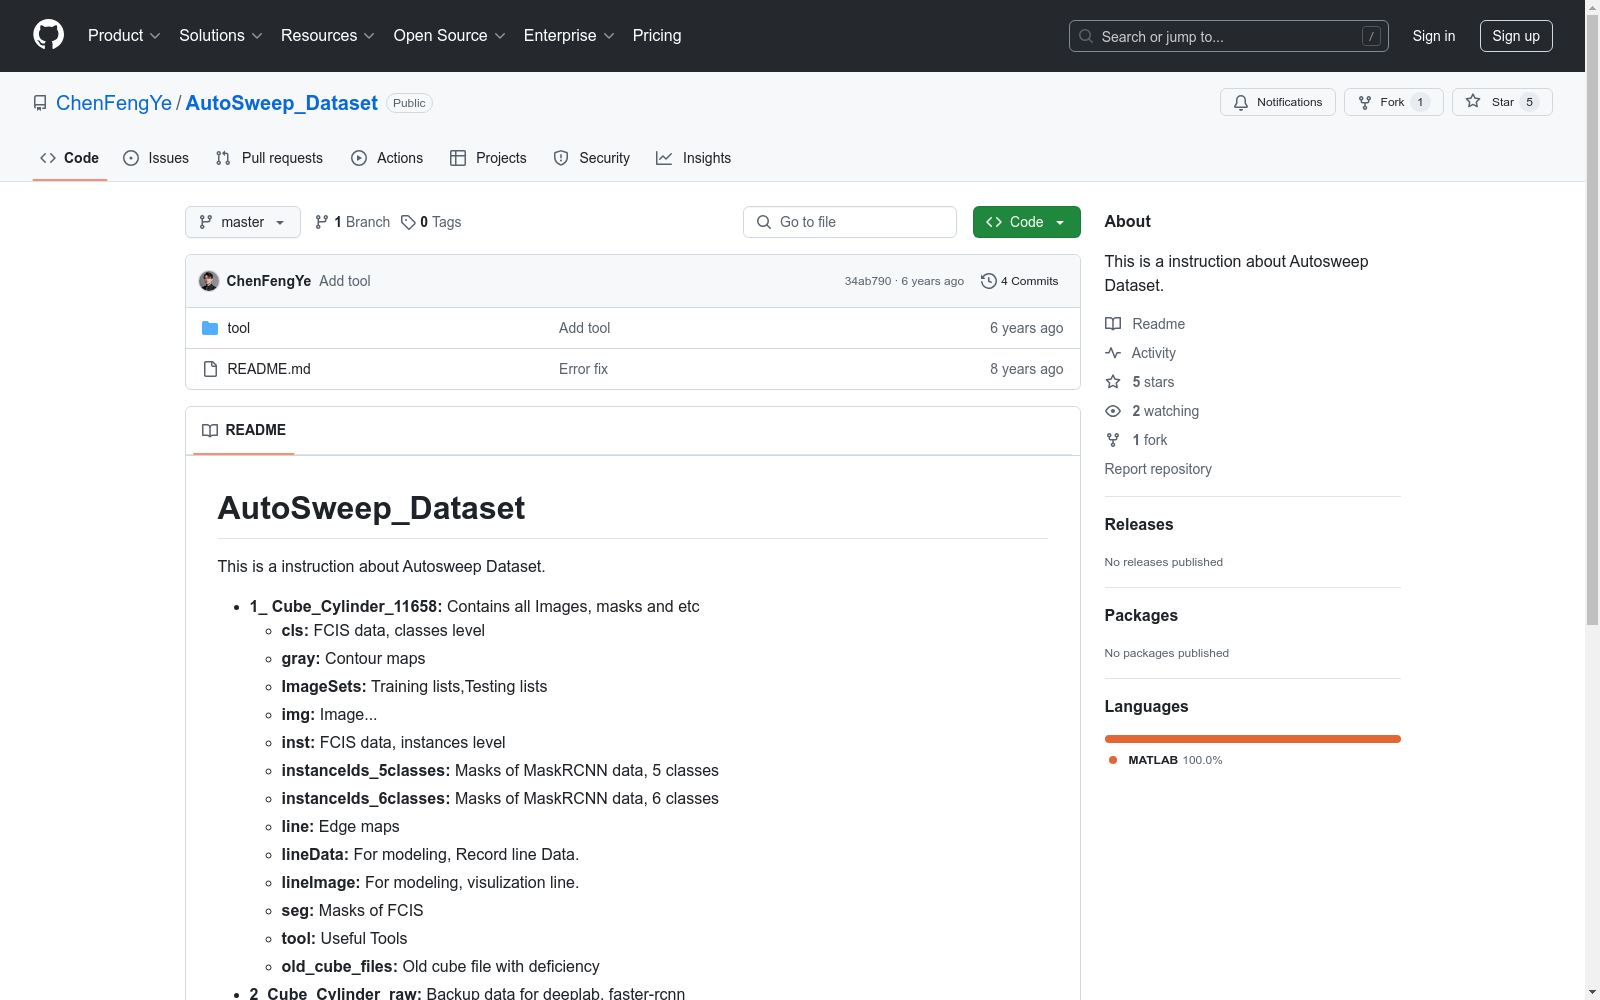Go to the Pricing page
This screenshot has width=1600, height=1000.
[x=657, y=36]
